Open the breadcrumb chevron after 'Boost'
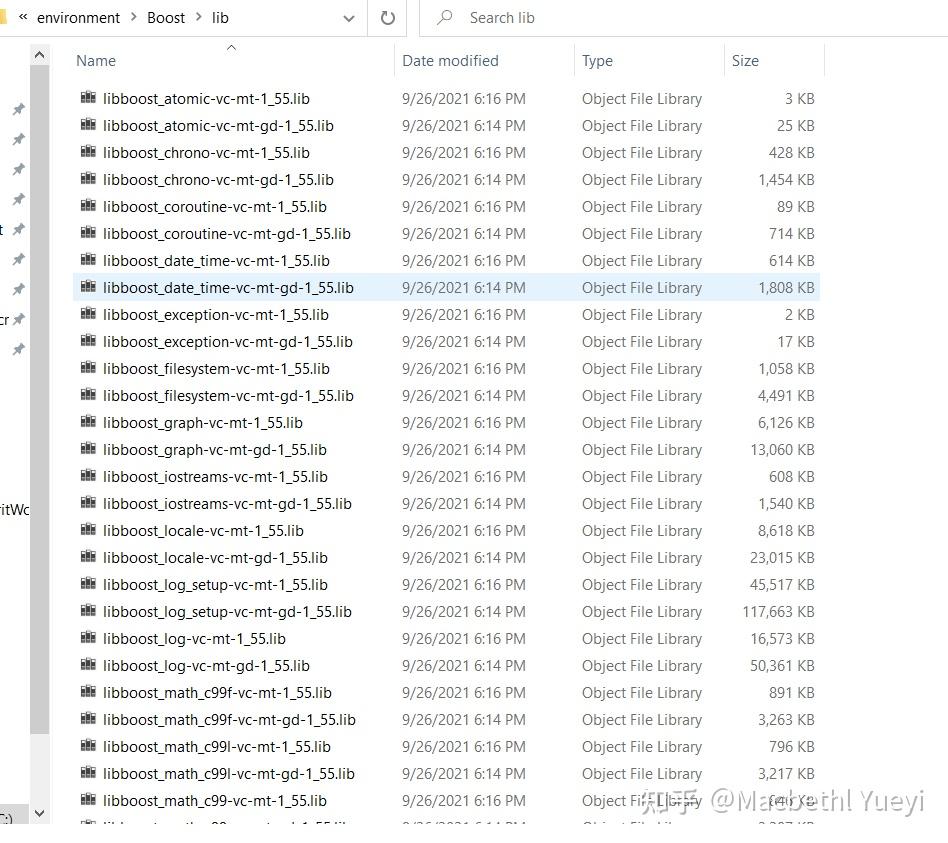948x843 pixels. (x=200, y=17)
